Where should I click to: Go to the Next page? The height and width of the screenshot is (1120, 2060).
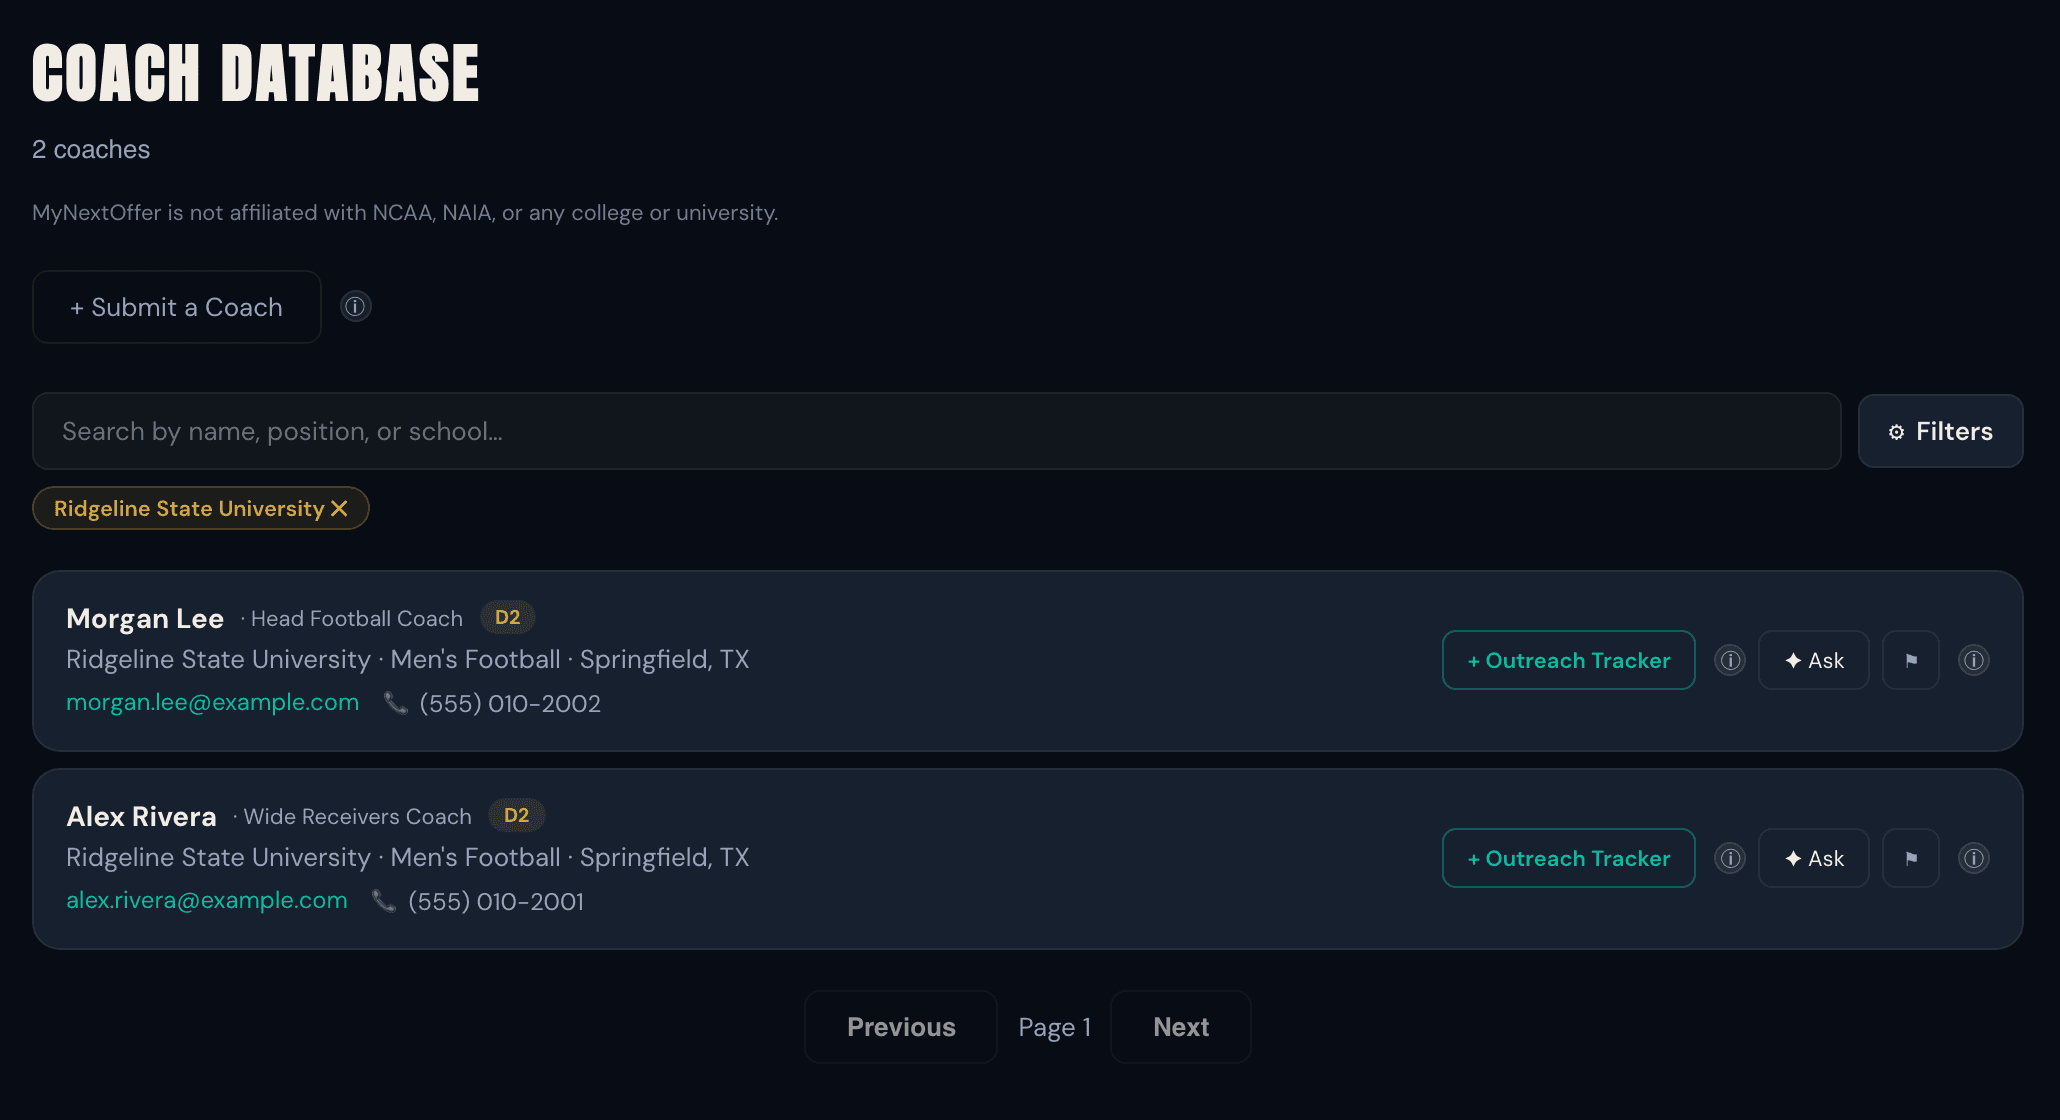[1181, 1027]
